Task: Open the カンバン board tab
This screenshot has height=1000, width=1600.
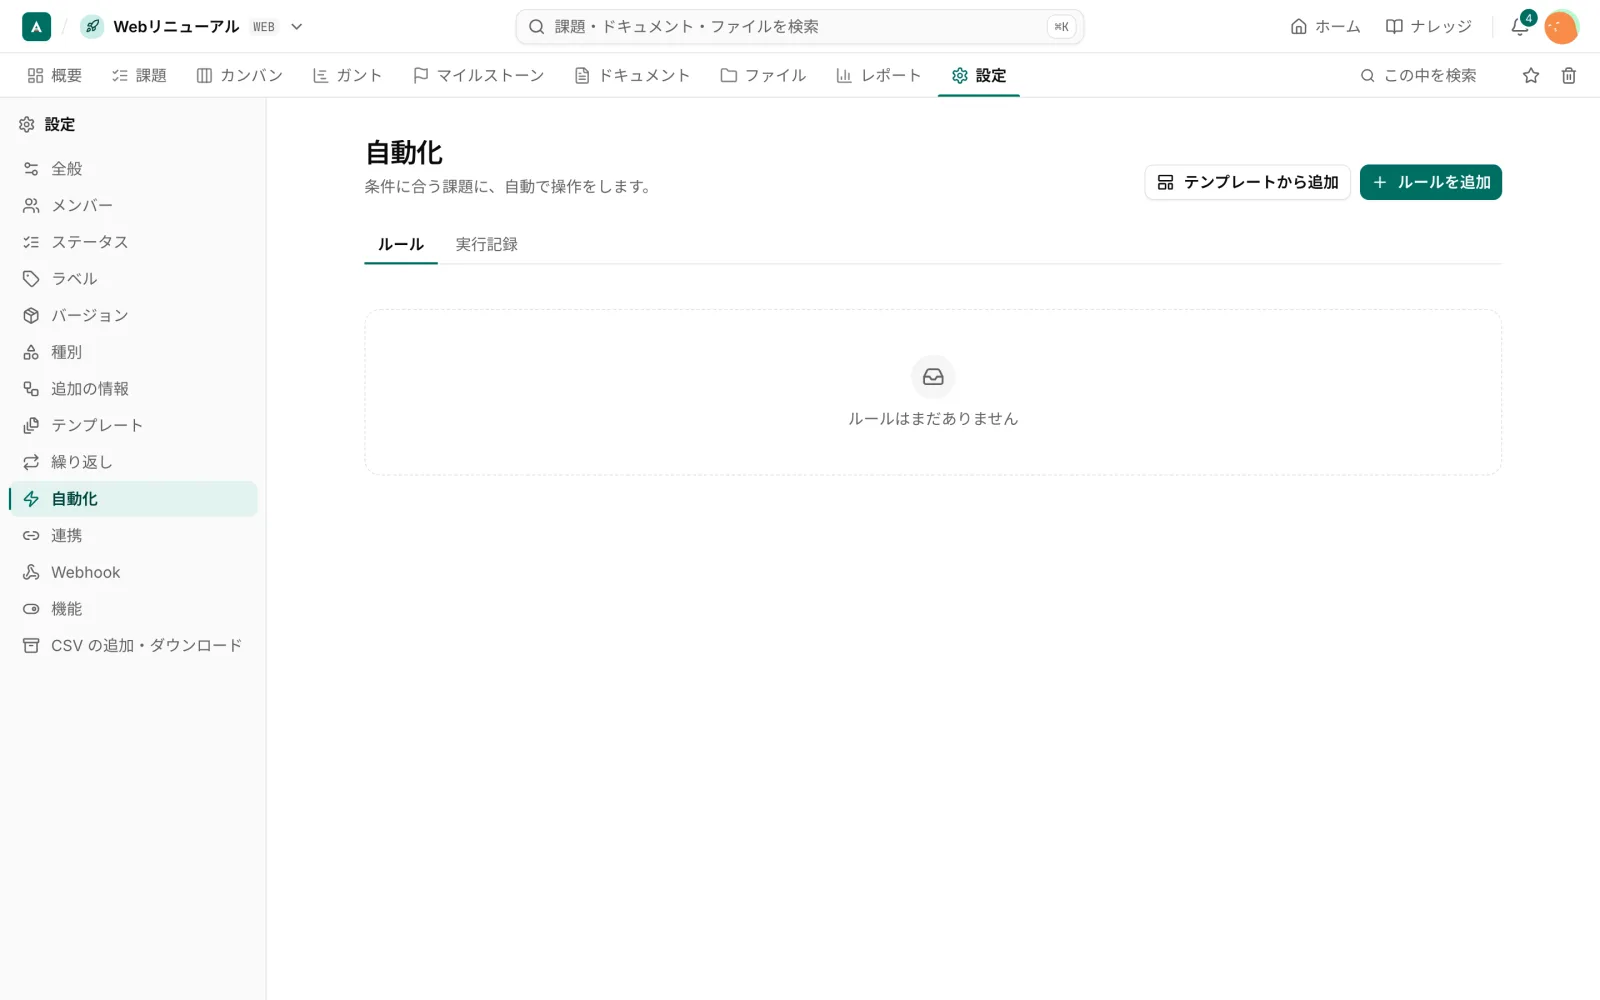Action: pyautogui.click(x=240, y=75)
